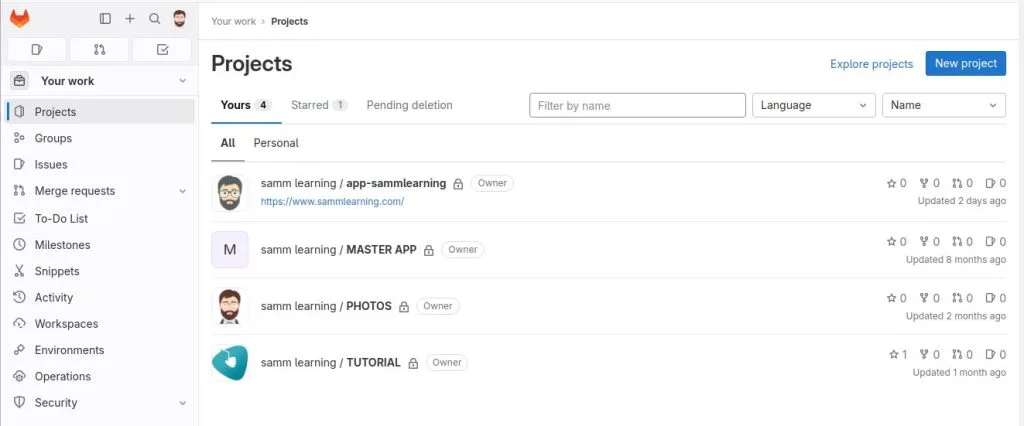Click the star count on app-sammlearning

[x=897, y=184]
